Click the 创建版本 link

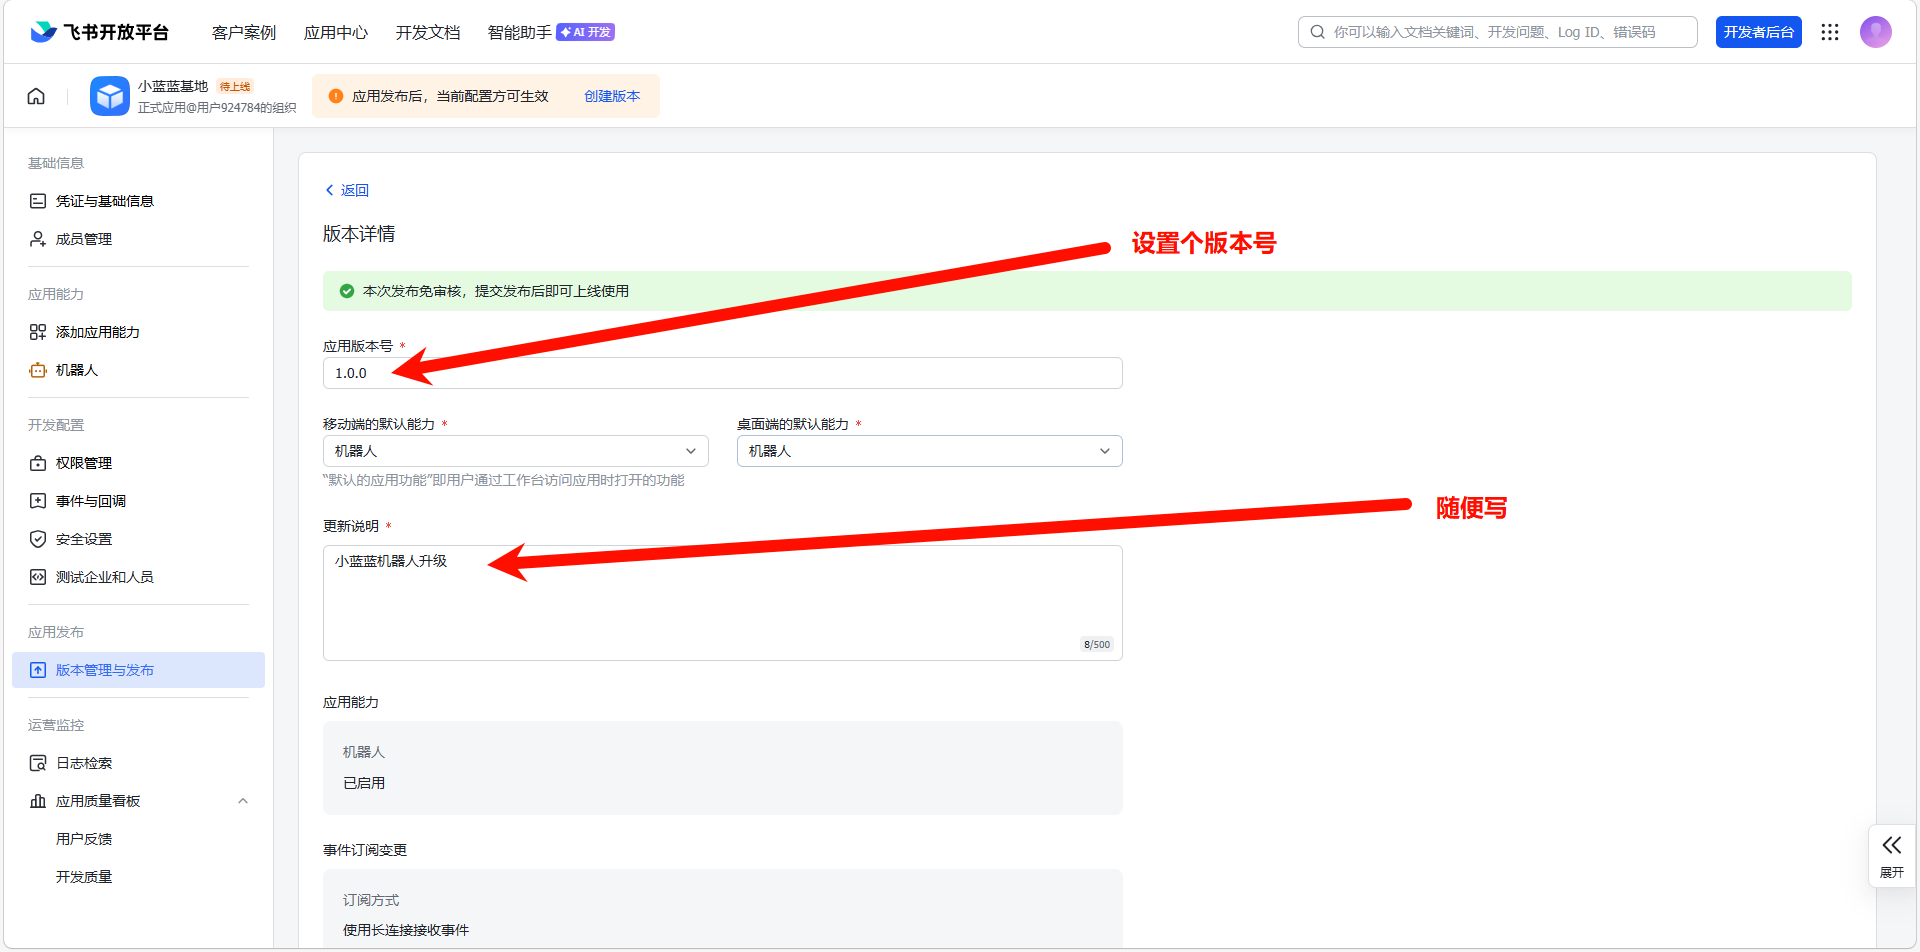tap(611, 96)
